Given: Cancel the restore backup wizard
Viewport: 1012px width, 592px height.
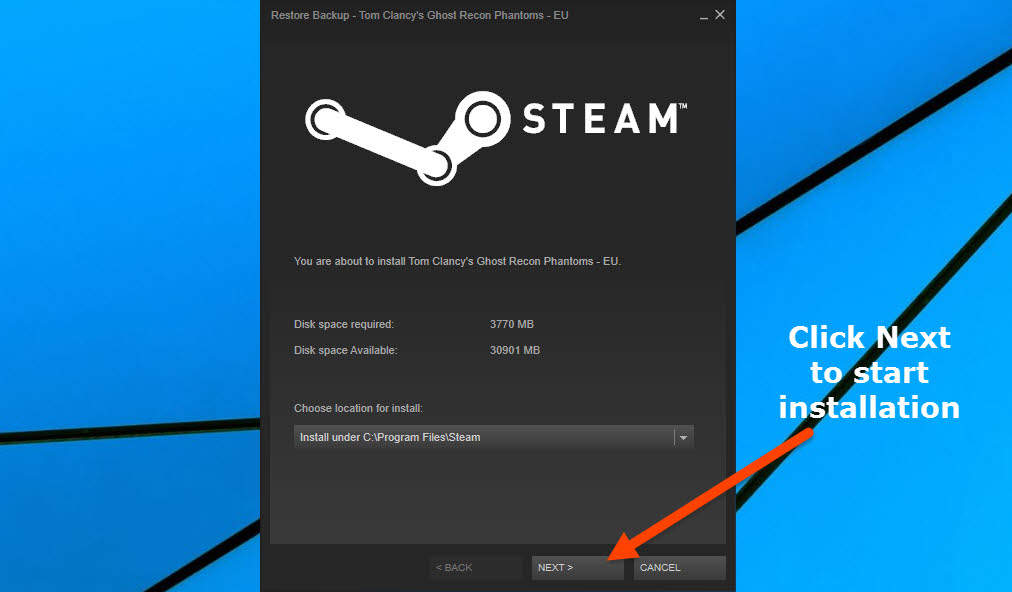Looking at the screenshot, I should 679,567.
